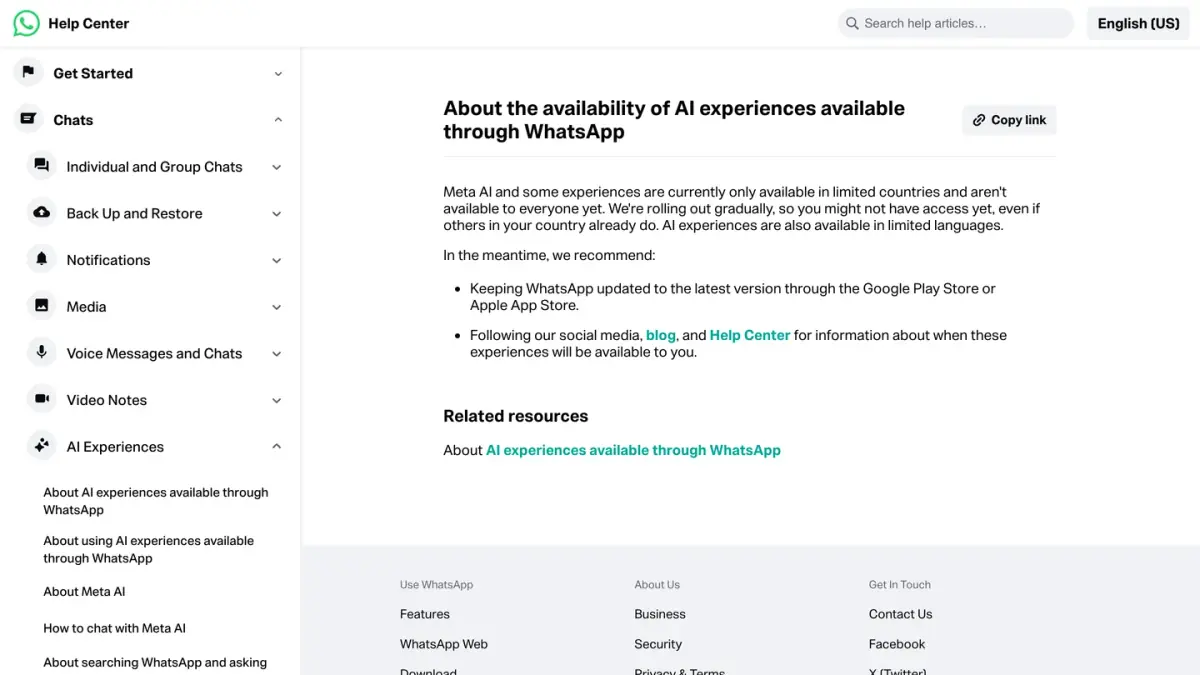
Task: Open 'About searching WhatsApp and asking' article
Action: point(155,662)
